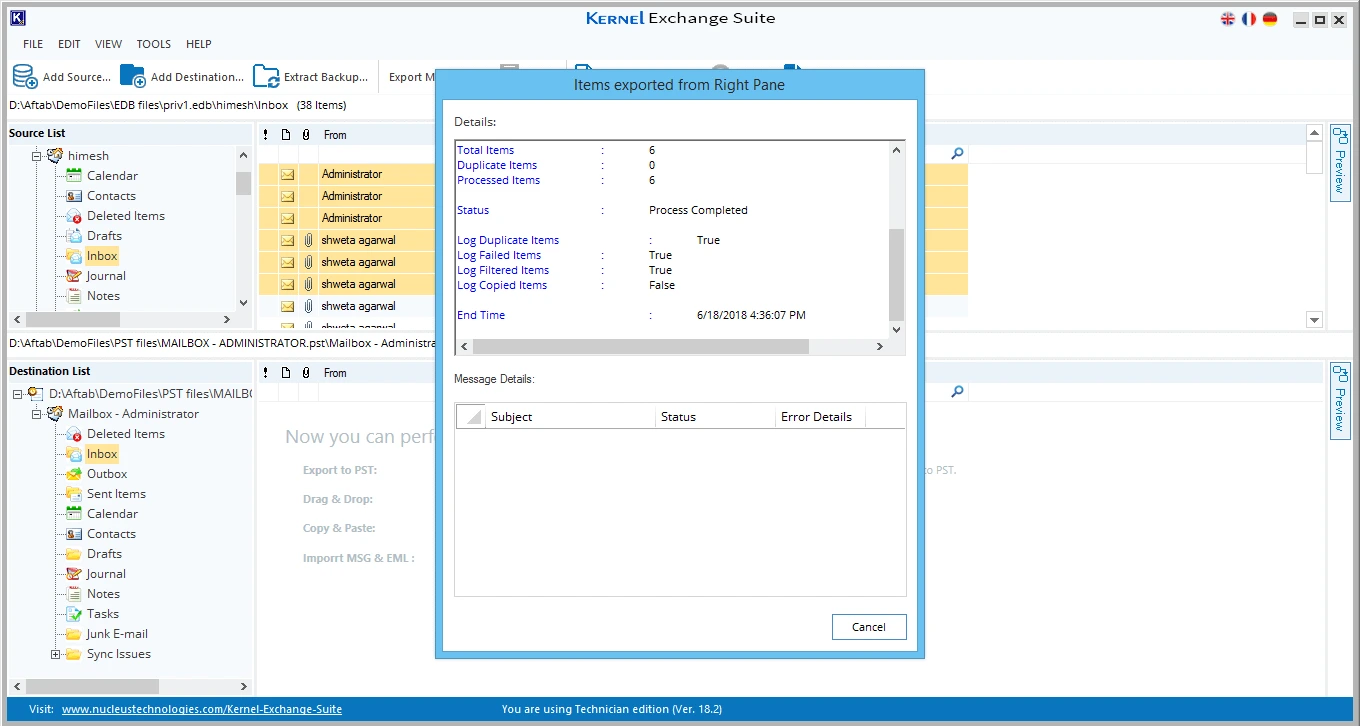Click the select-all corner cell in Message Details

coord(470,417)
